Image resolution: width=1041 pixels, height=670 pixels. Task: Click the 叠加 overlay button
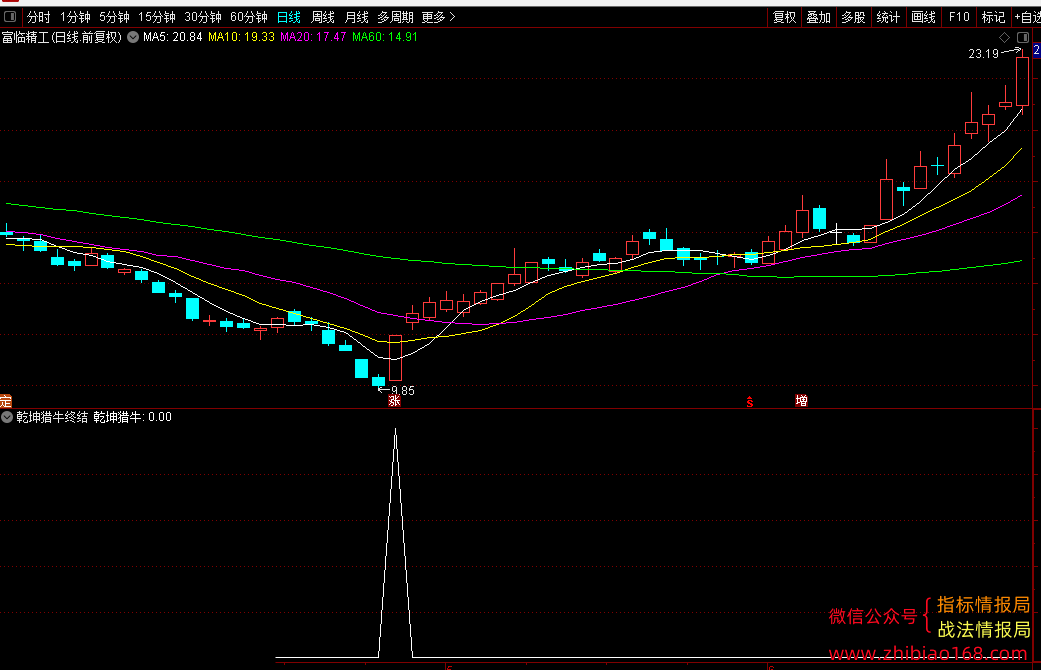pos(819,17)
